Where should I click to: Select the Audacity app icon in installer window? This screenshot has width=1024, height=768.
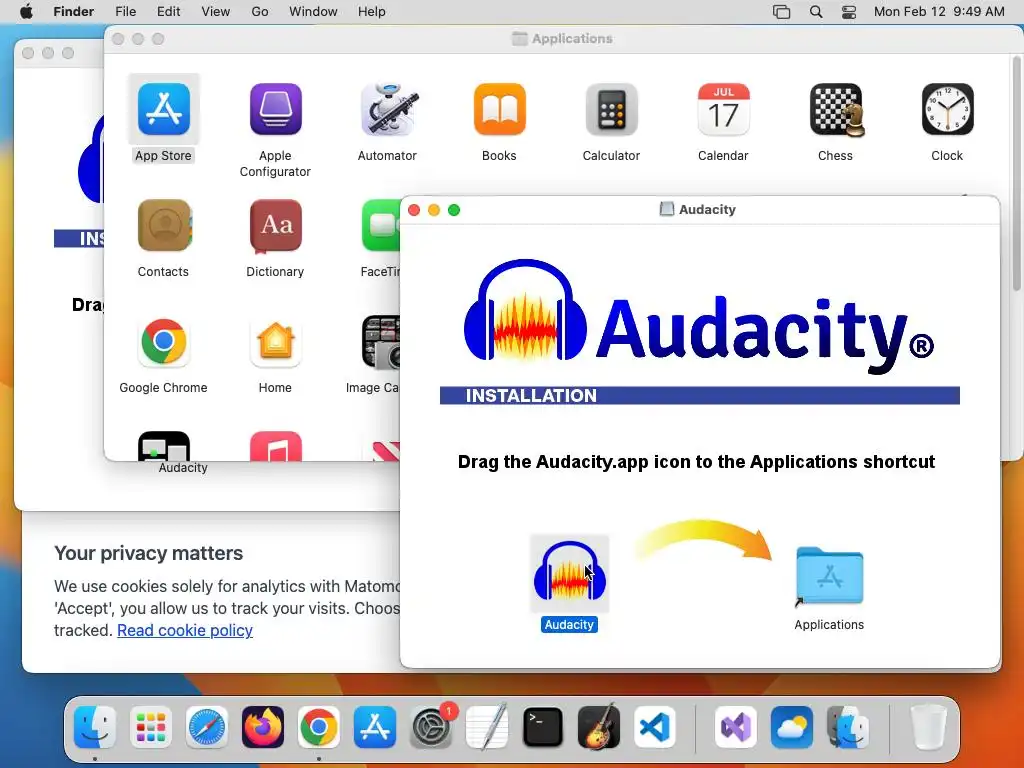click(x=569, y=573)
